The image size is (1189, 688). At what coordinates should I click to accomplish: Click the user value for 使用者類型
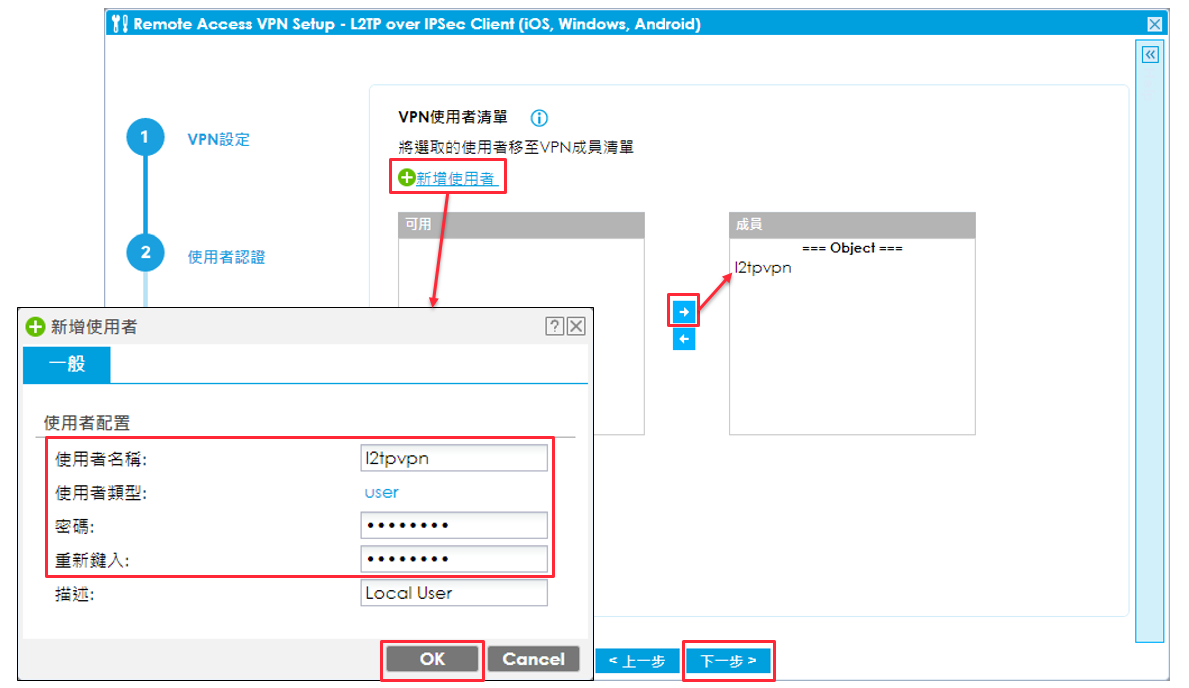pos(381,492)
